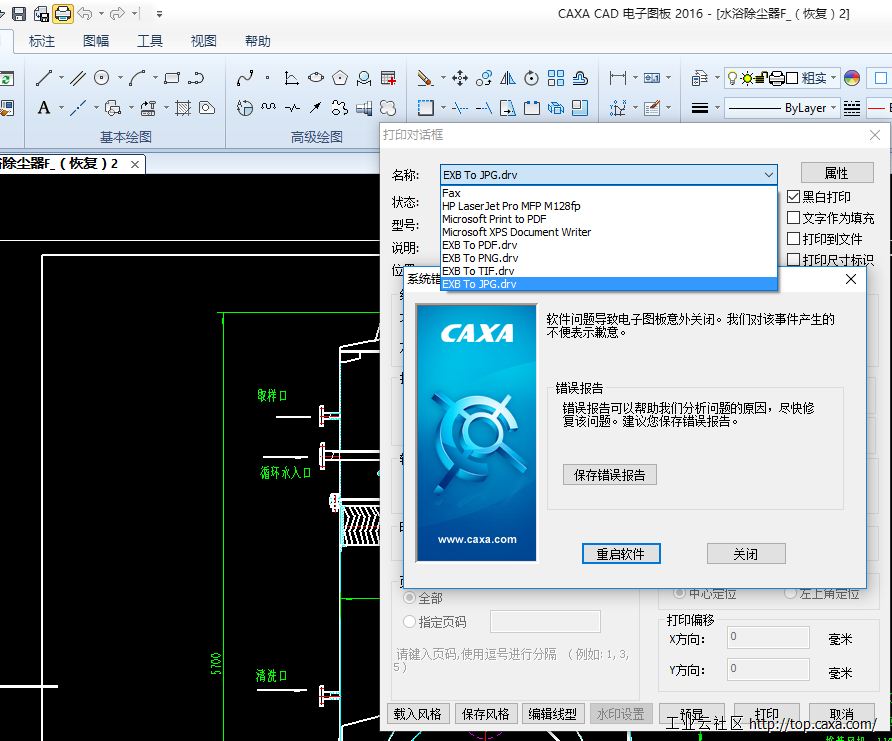
Task: Click the Layer manager icon
Action: tap(700, 78)
